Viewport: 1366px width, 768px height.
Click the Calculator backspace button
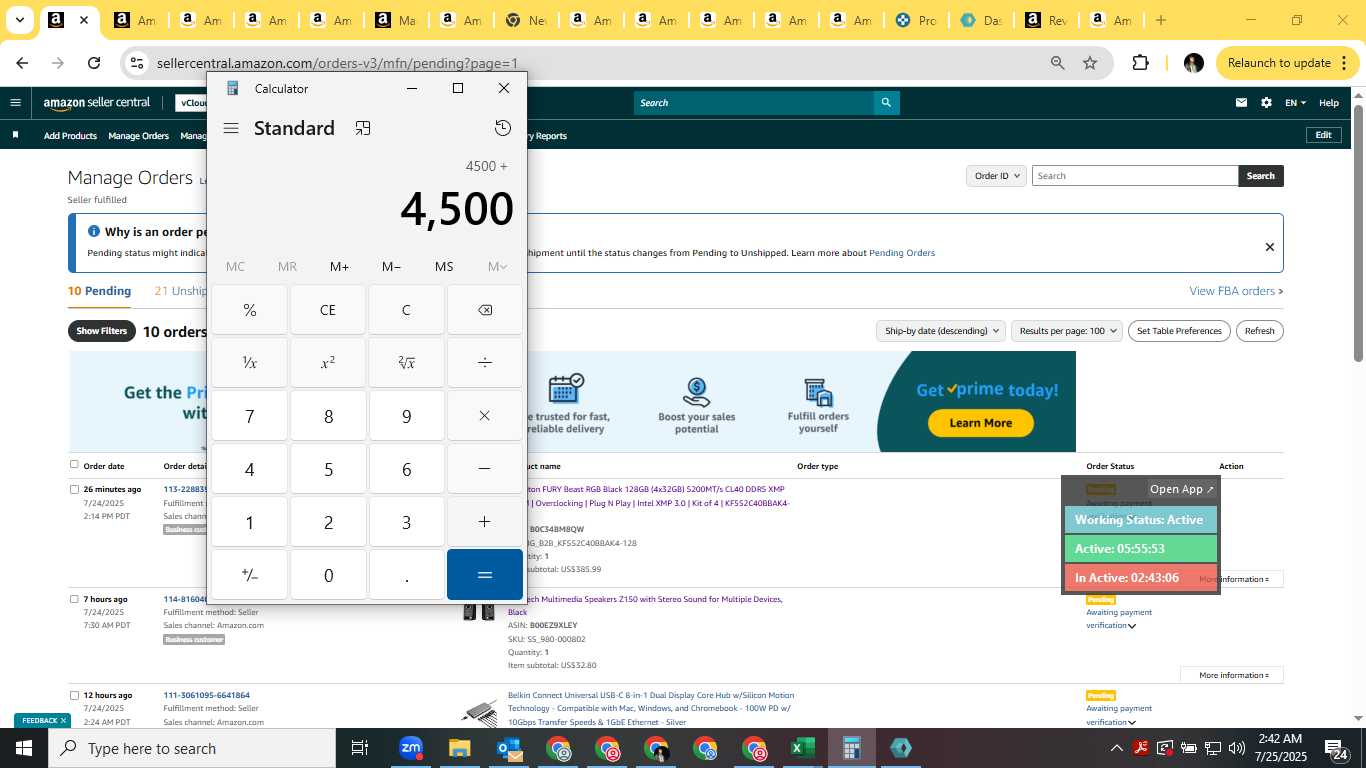pos(485,310)
